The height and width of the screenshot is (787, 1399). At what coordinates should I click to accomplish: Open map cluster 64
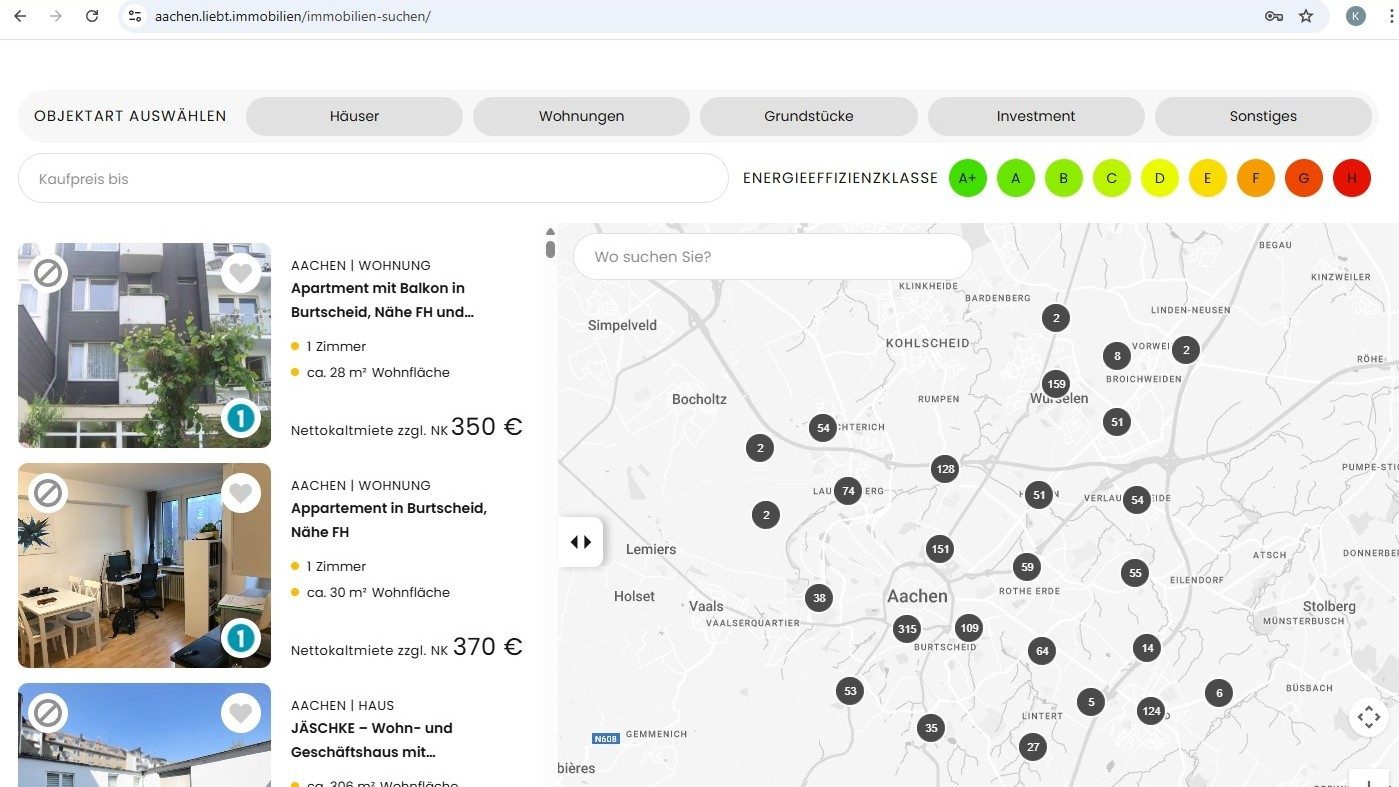[1042, 650]
